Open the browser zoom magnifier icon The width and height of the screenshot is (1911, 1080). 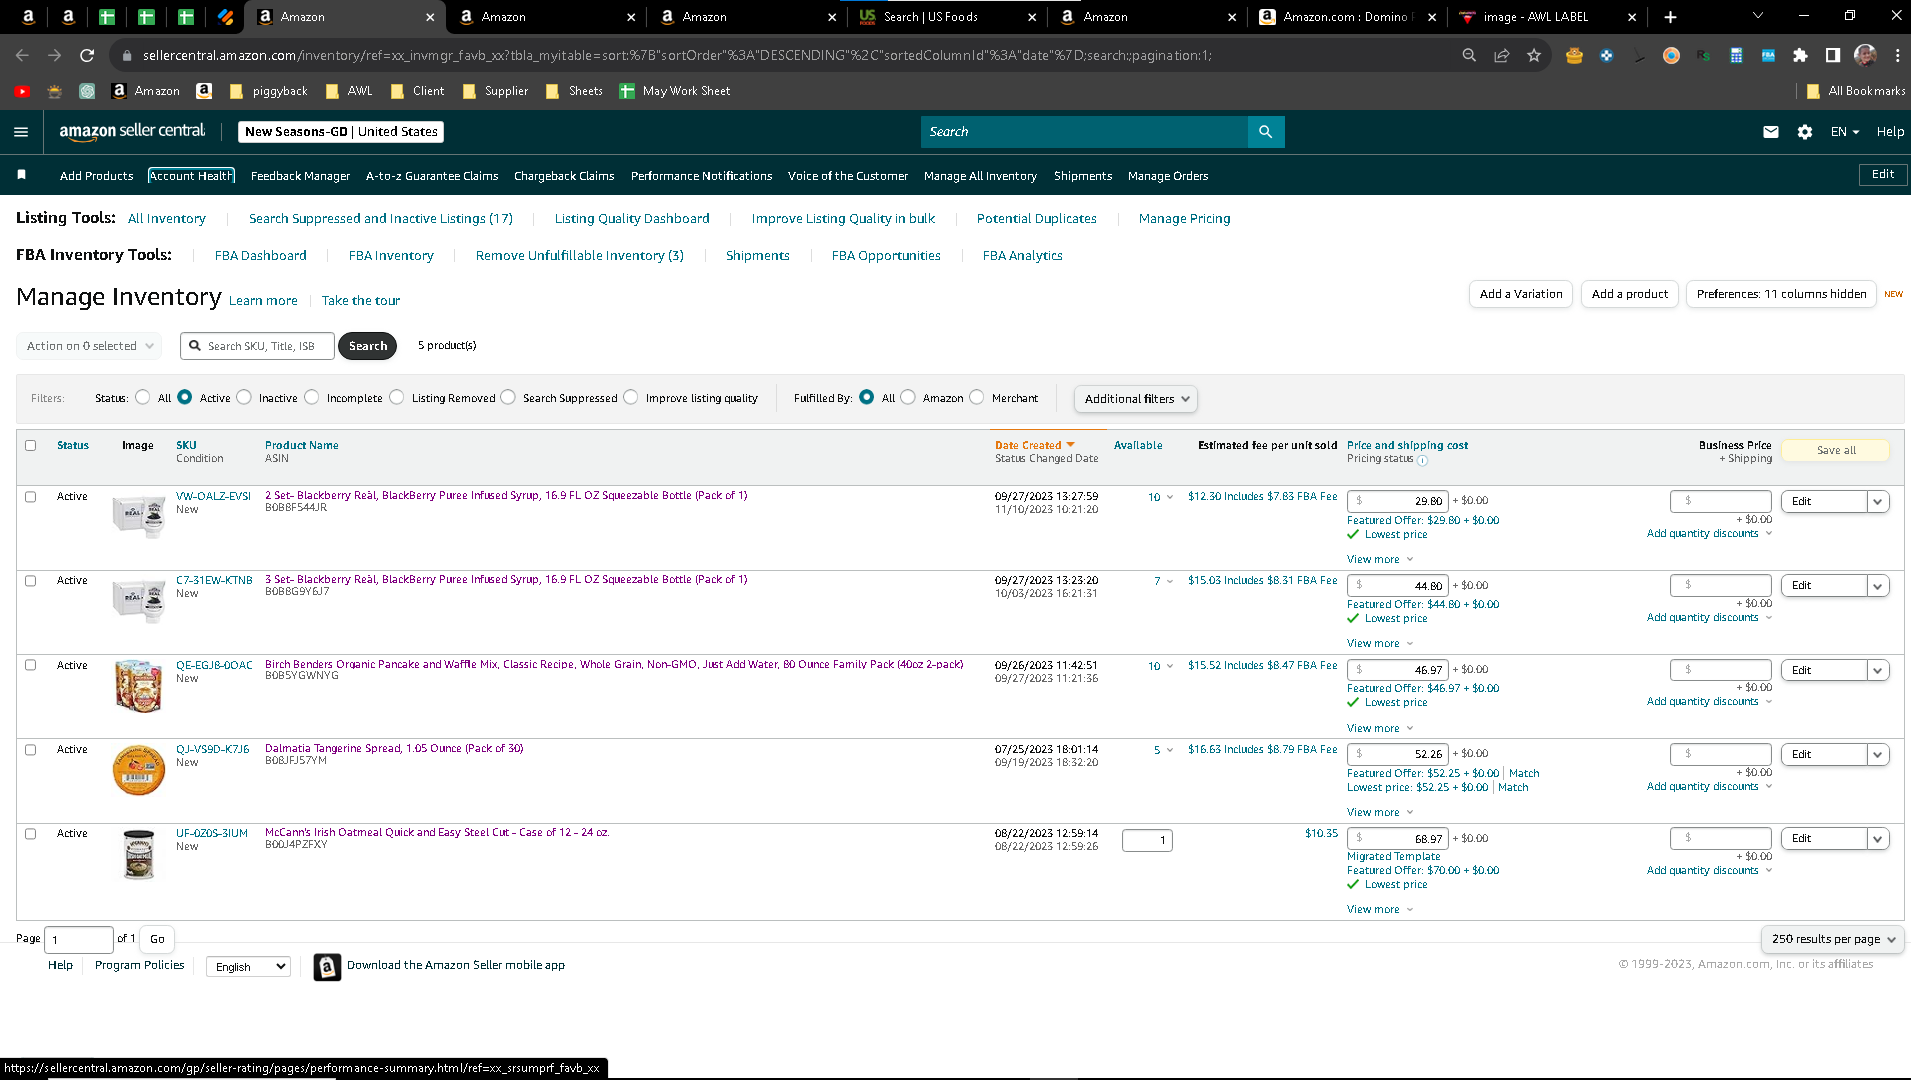point(1469,56)
